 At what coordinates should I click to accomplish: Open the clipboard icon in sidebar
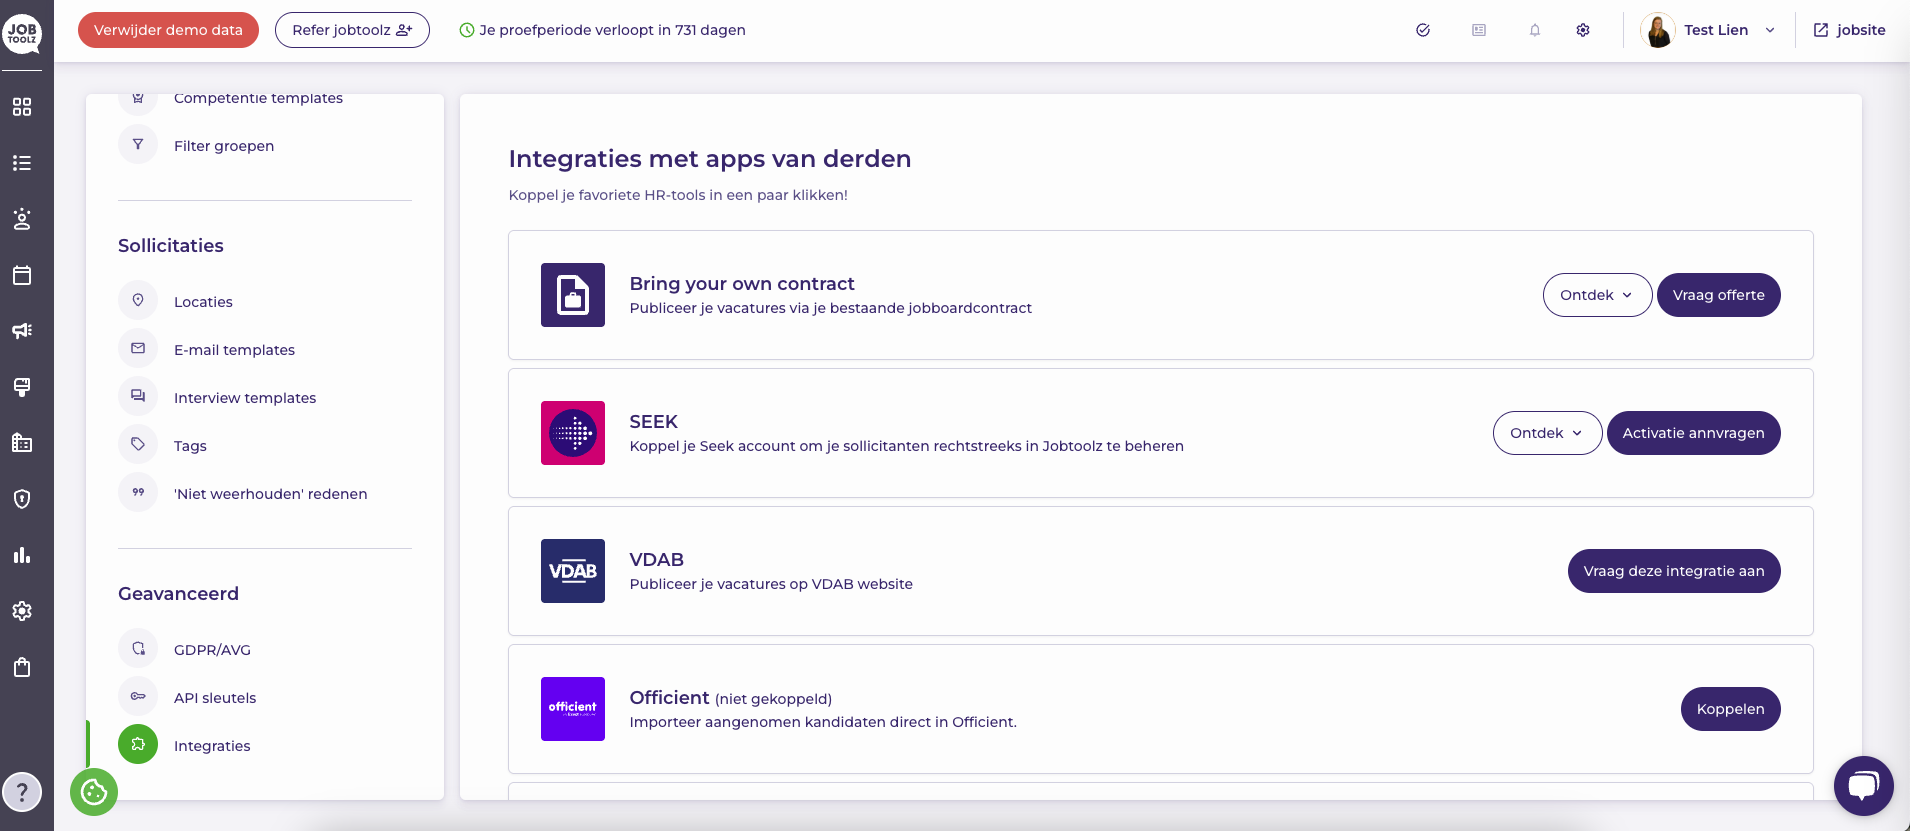click(x=22, y=667)
